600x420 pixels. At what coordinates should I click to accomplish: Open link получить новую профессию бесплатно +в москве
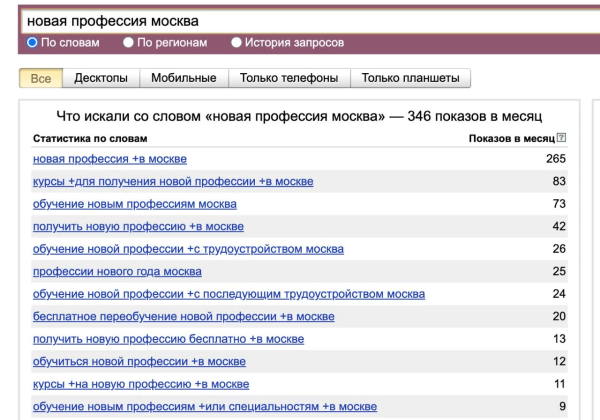pyautogui.click(x=168, y=339)
